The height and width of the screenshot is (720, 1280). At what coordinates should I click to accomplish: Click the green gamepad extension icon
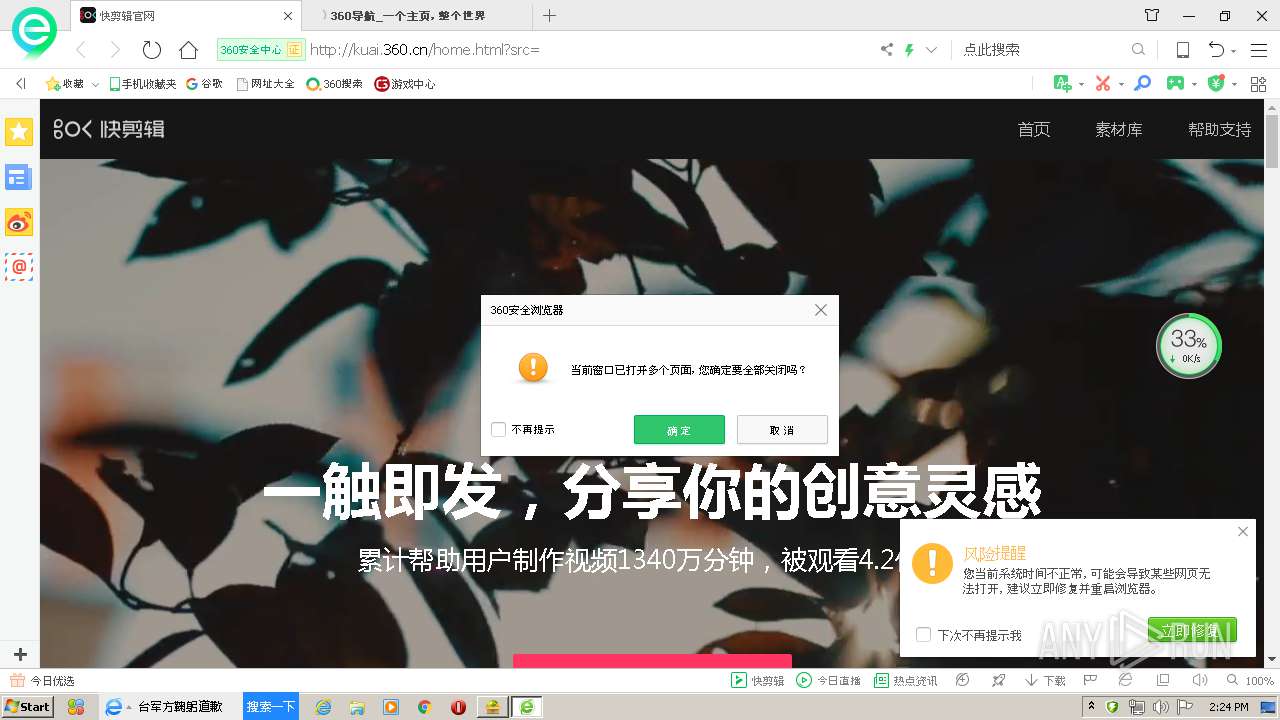click(x=1176, y=84)
